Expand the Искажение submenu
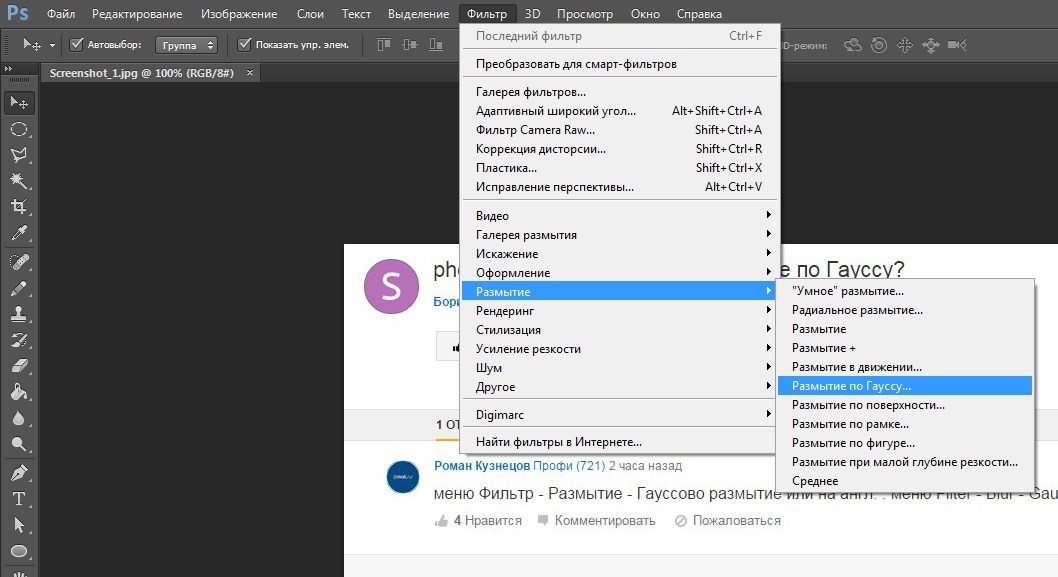 [x=619, y=253]
